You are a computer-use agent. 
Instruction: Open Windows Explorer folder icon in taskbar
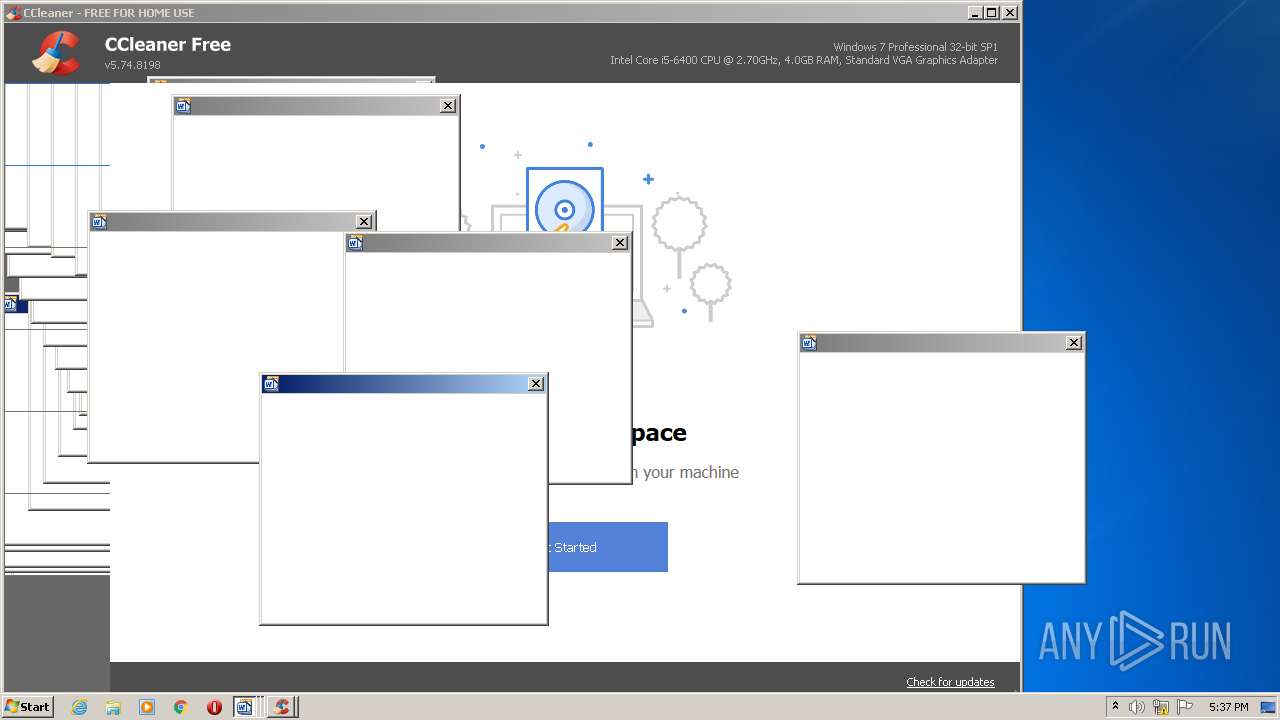(113, 707)
